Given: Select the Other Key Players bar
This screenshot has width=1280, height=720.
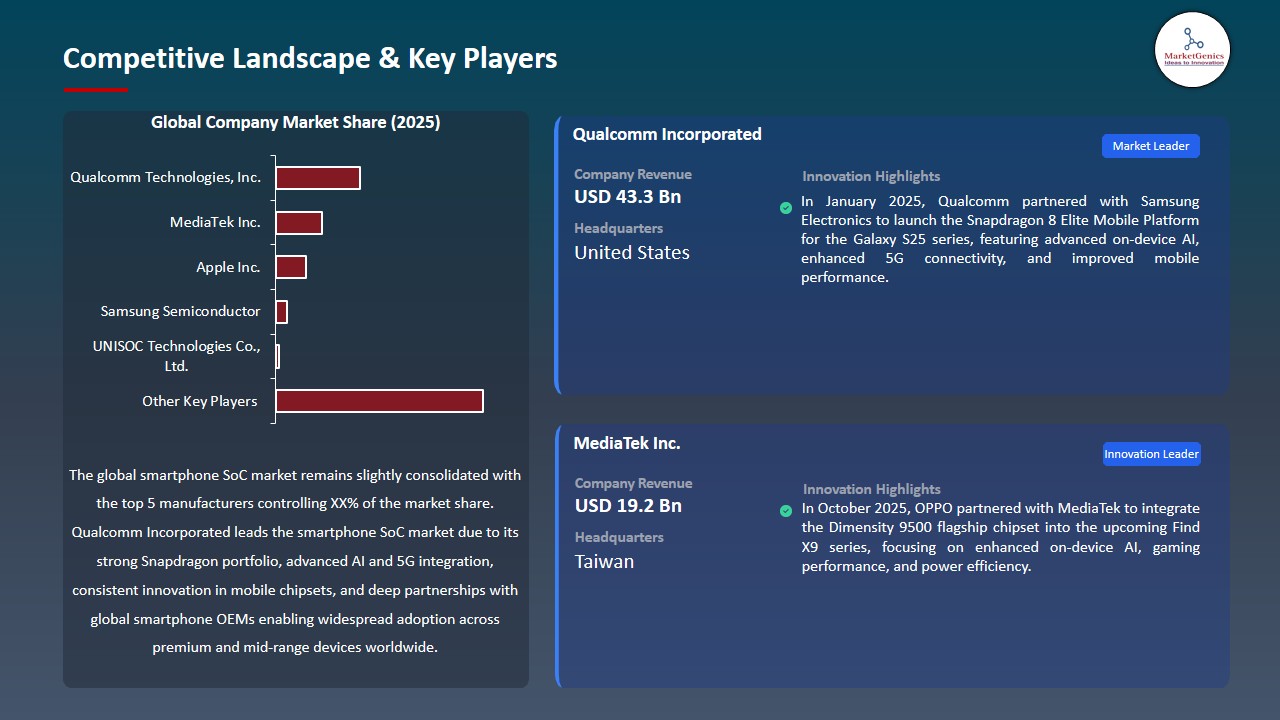Looking at the screenshot, I should tap(380, 401).
